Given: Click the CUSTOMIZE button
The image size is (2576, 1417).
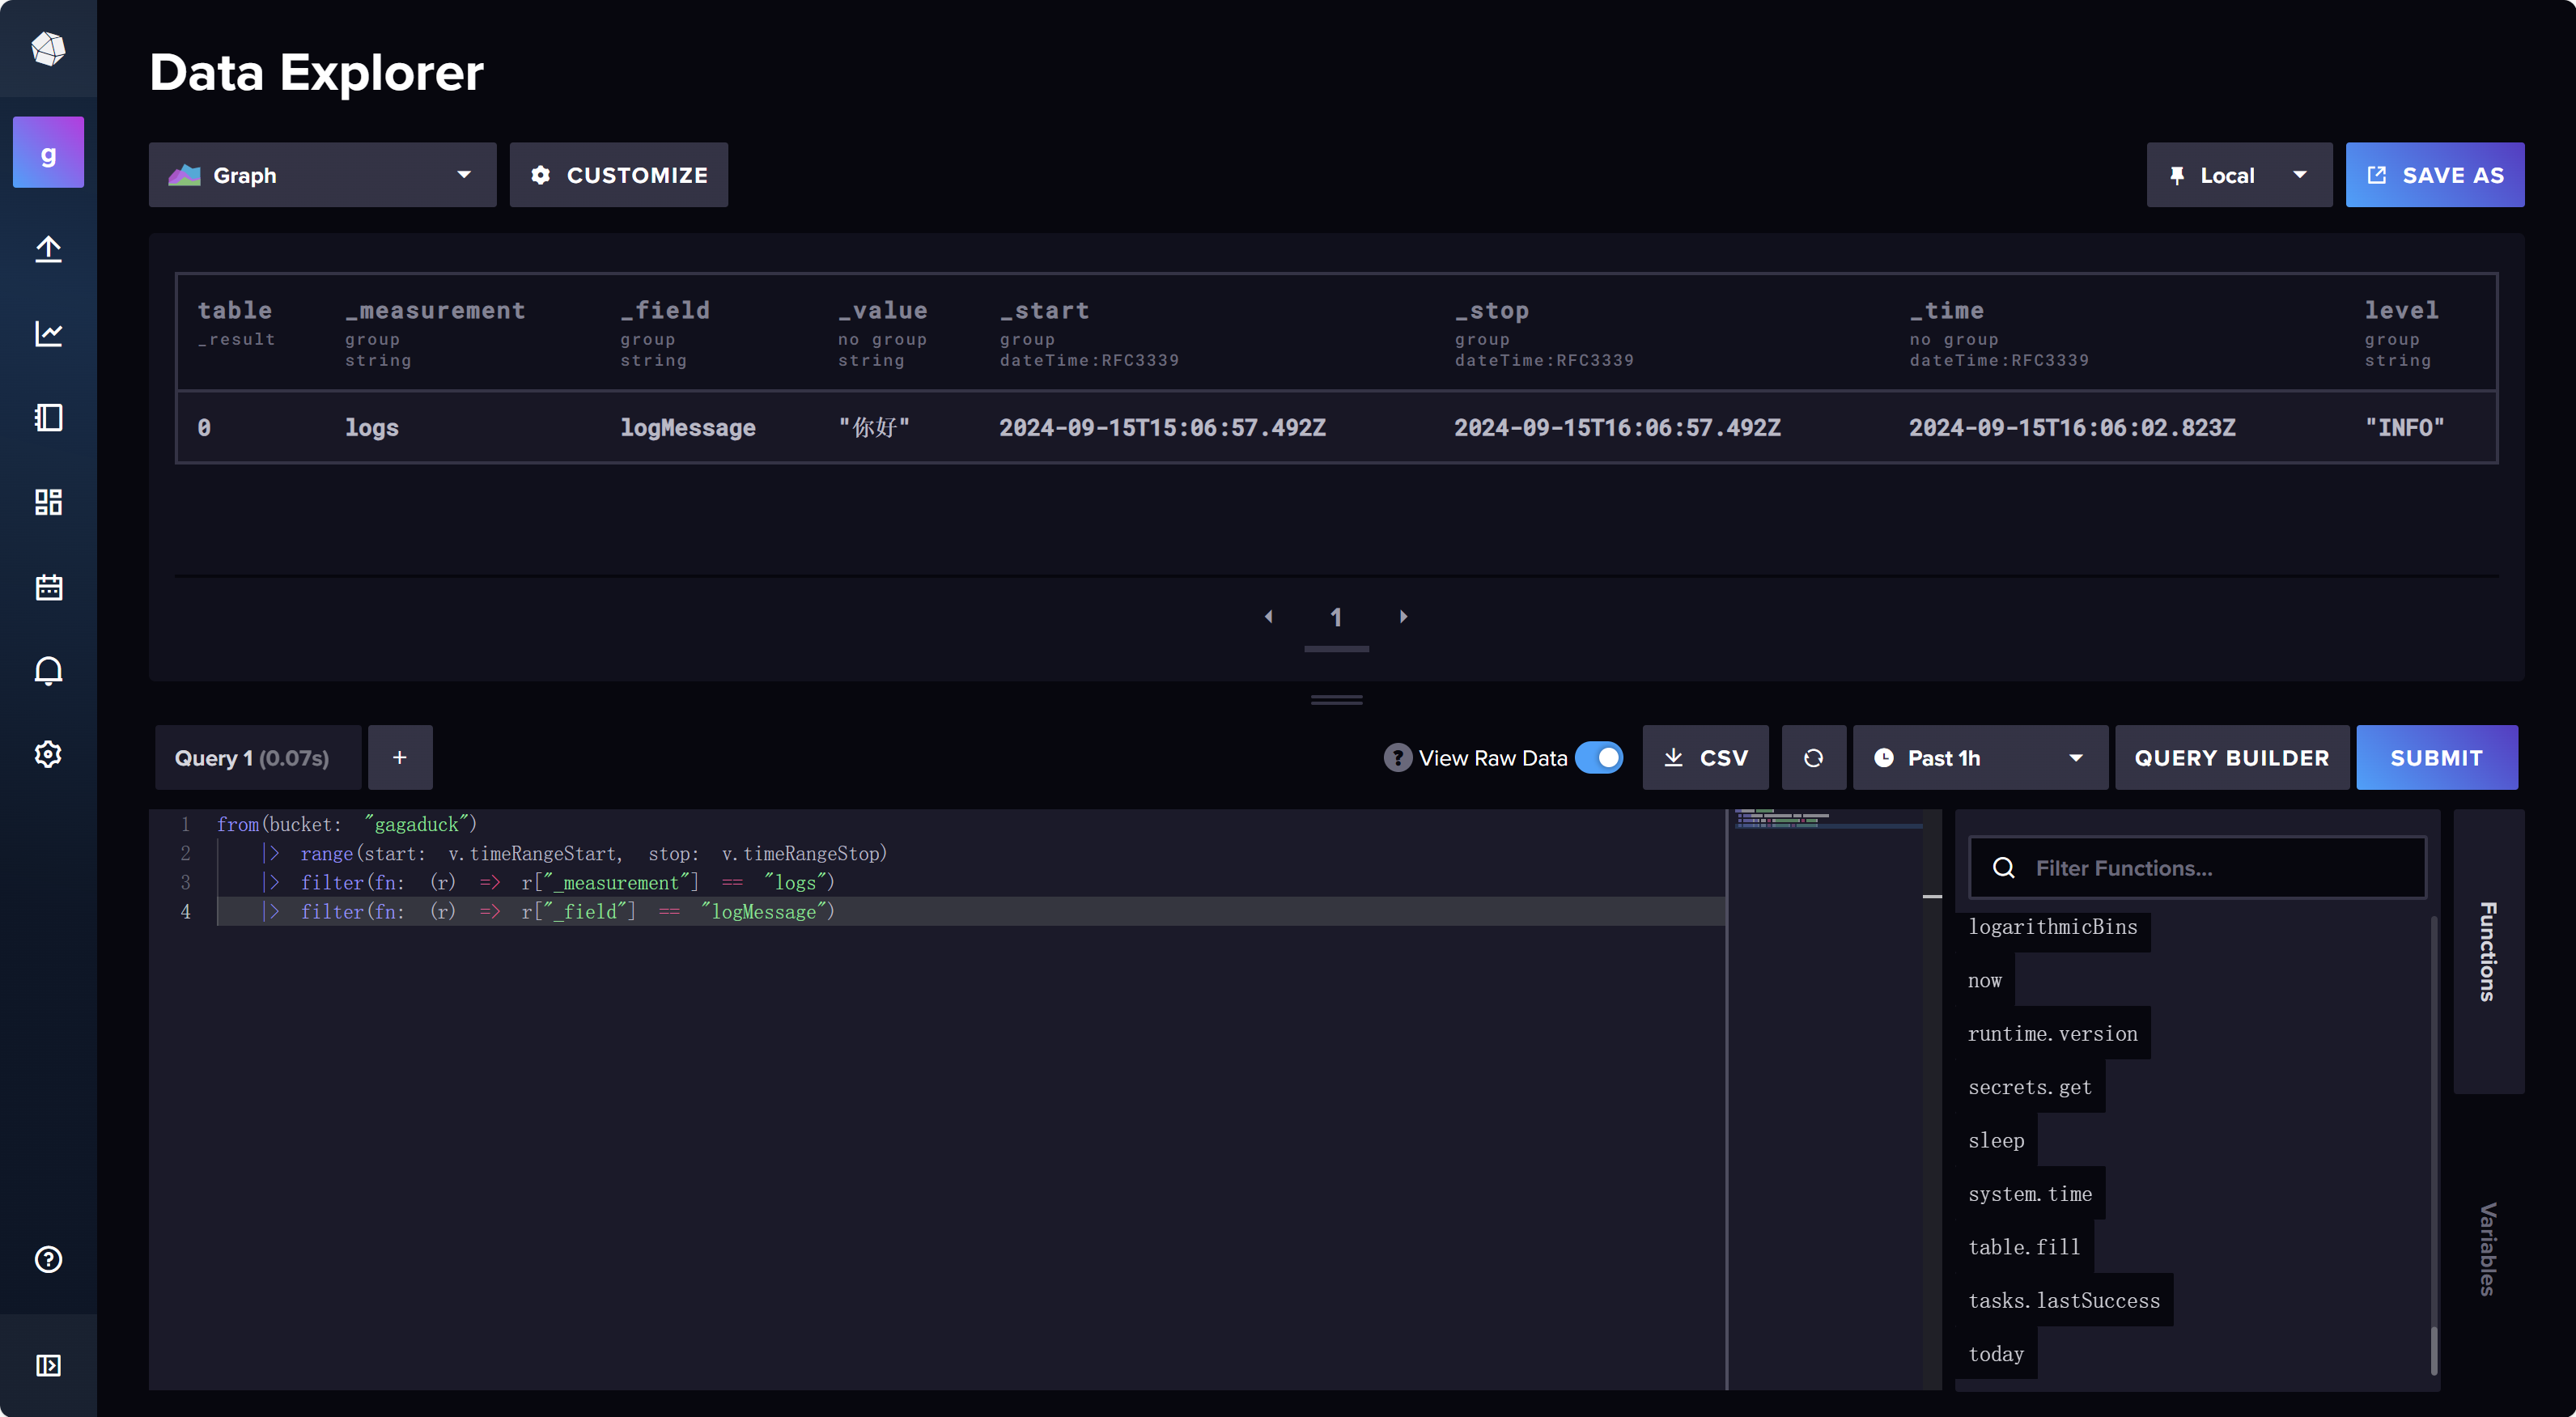Looking at the screenshot, I should [x=618, y=175].
